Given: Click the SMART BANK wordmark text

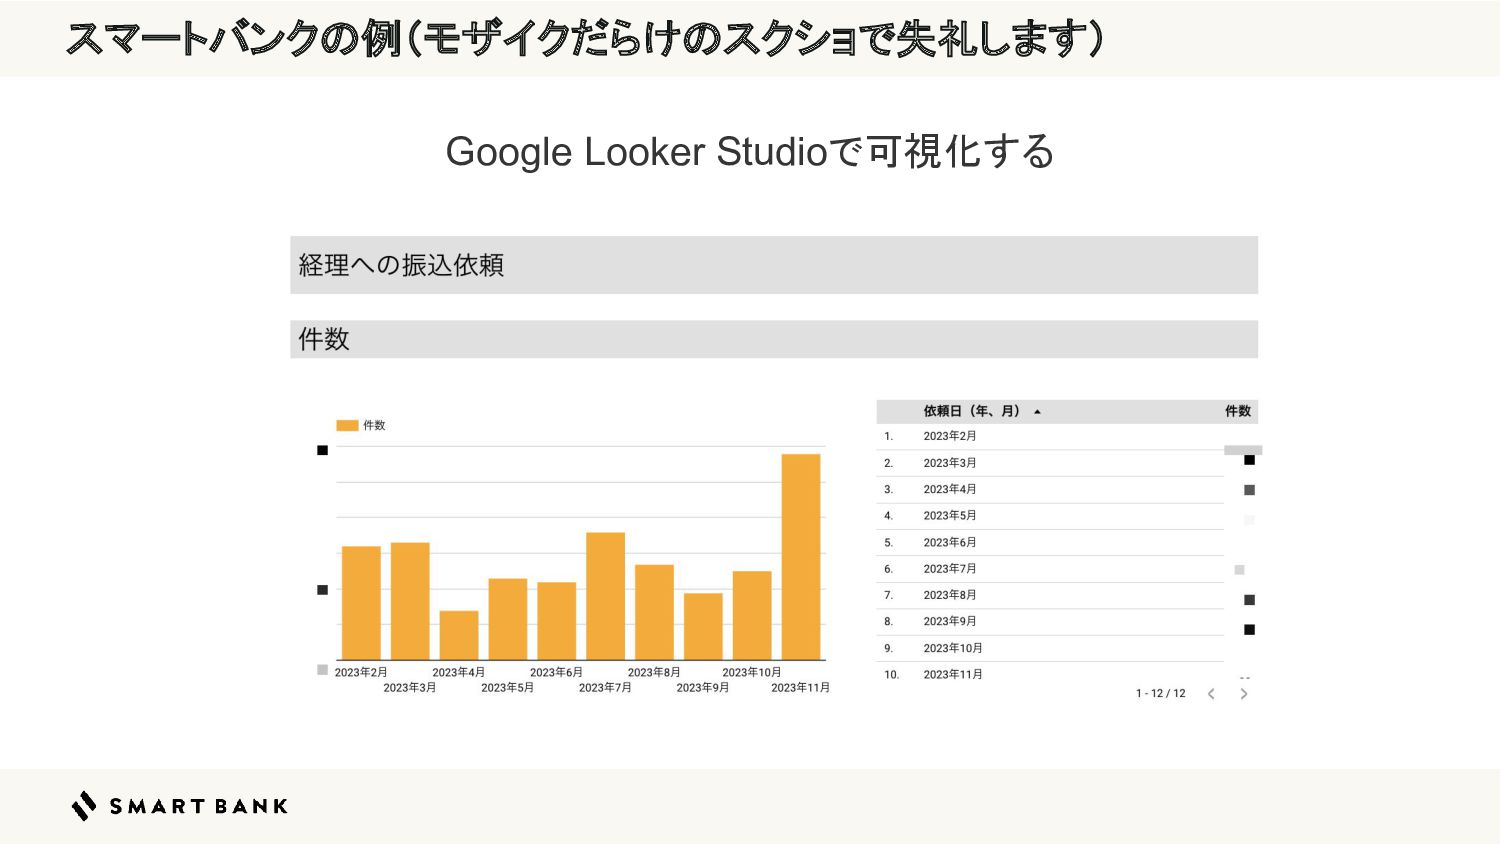Looking at the screenshot, I should 198,806.
